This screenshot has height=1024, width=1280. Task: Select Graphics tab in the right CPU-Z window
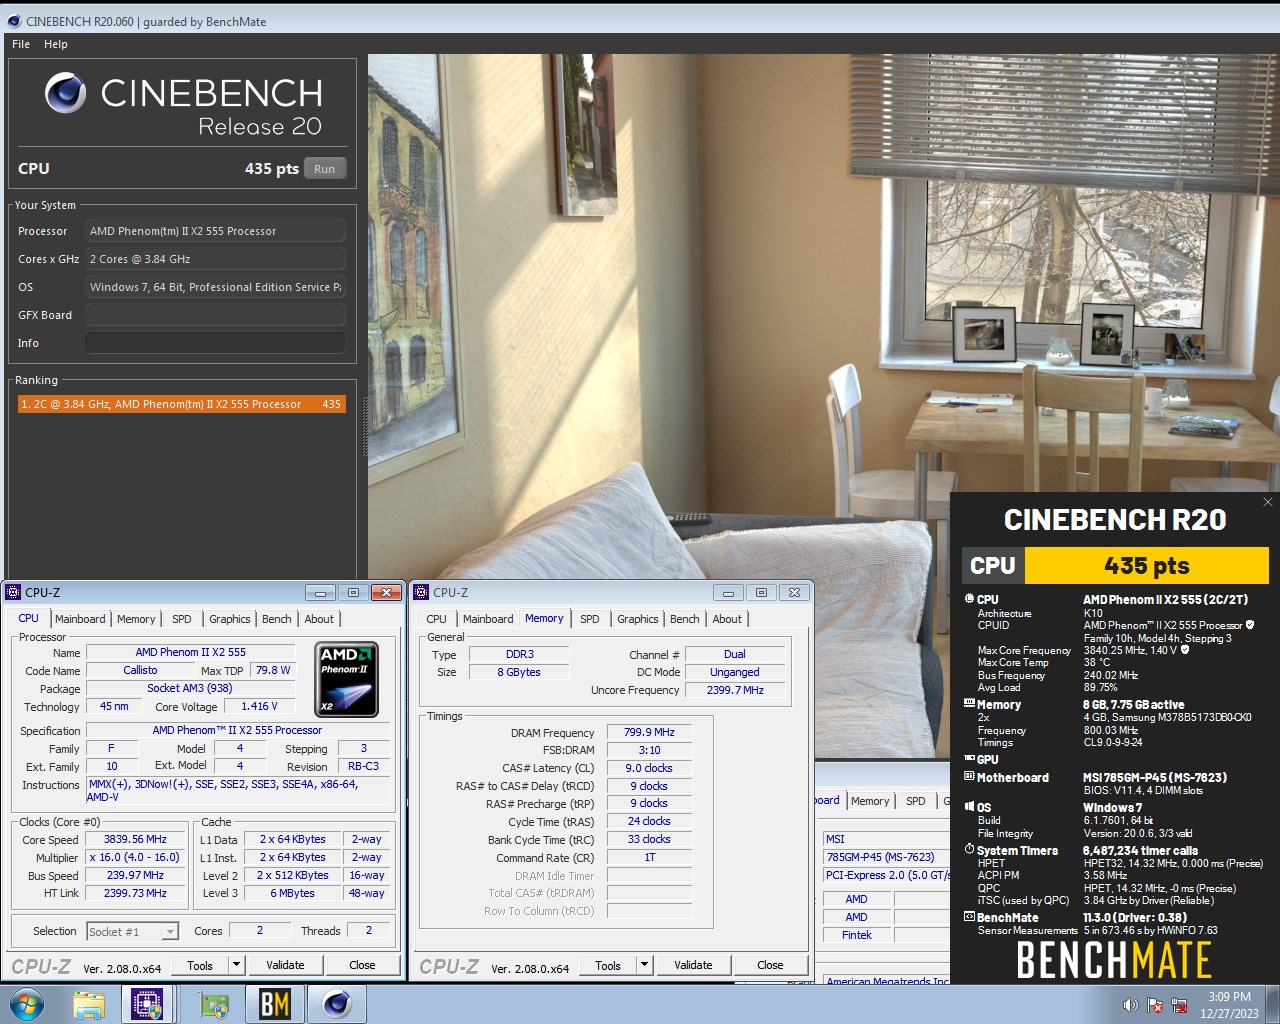coord(638,619)
